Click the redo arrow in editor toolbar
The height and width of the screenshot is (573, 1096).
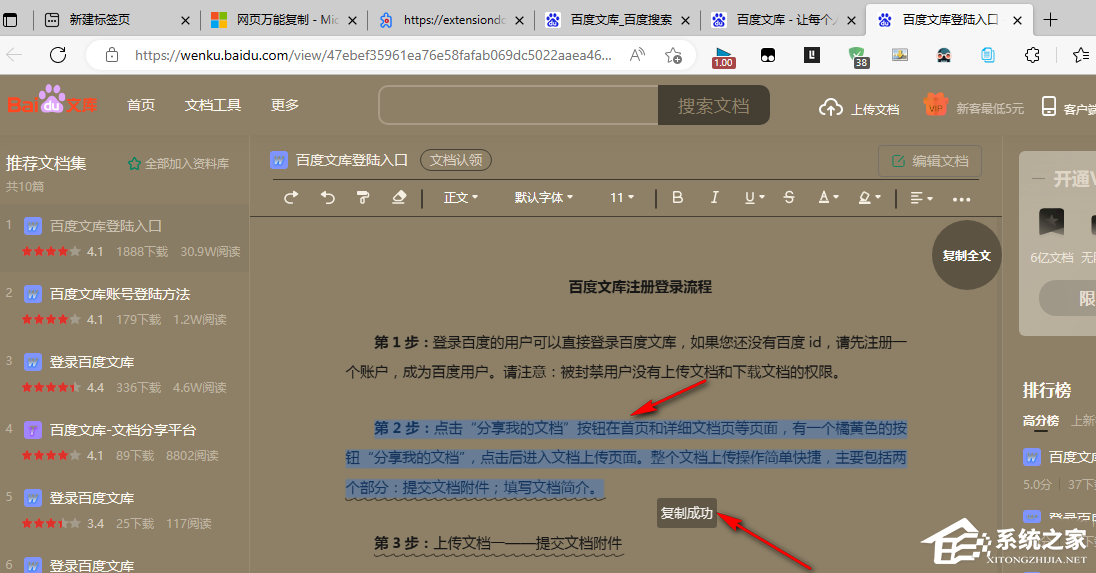[291, 198]
